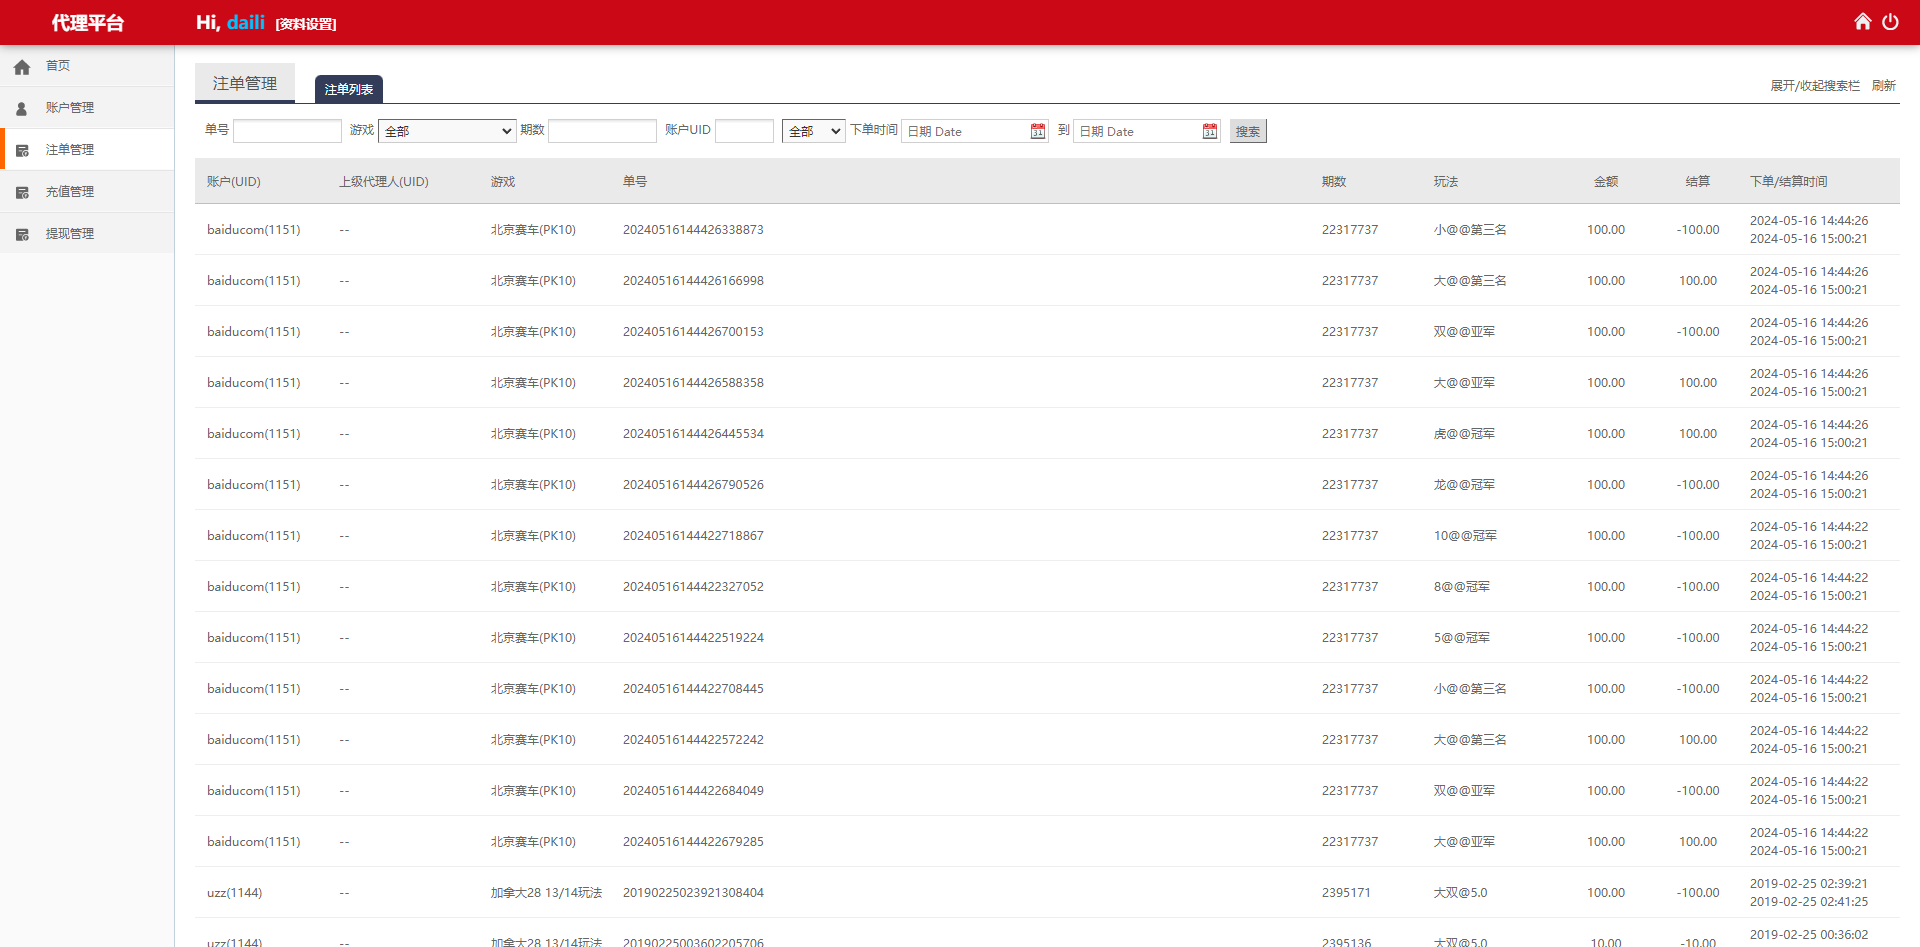Click the 5@@冠军 play type cell
The height and width of the screenshot is (947, 1920).
click(x=1462, y=638)
